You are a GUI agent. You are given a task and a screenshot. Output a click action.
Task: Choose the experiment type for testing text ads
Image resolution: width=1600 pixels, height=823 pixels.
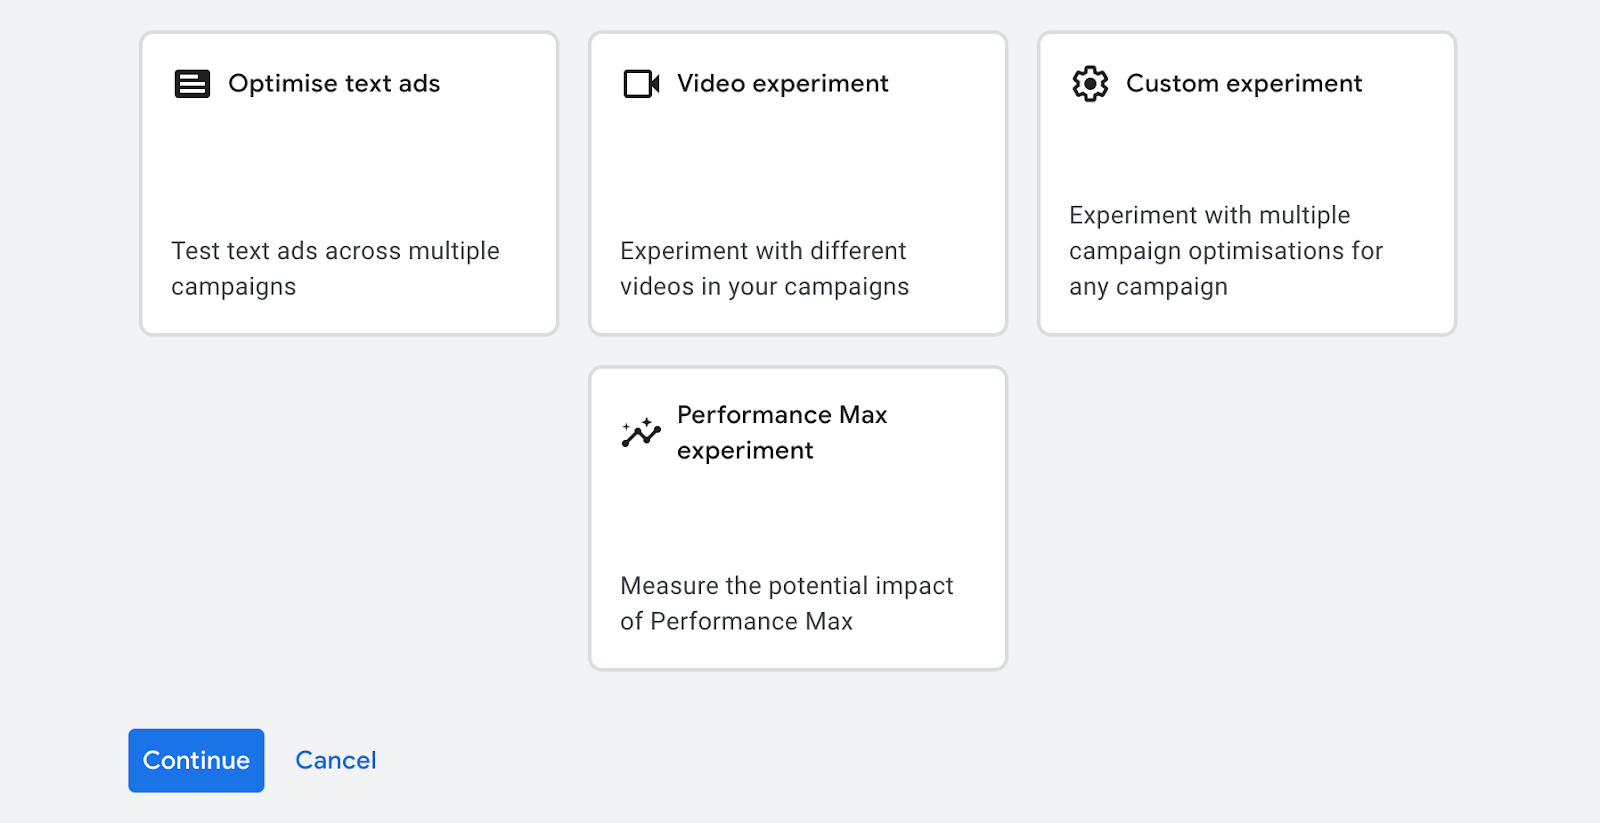(348, 182)
